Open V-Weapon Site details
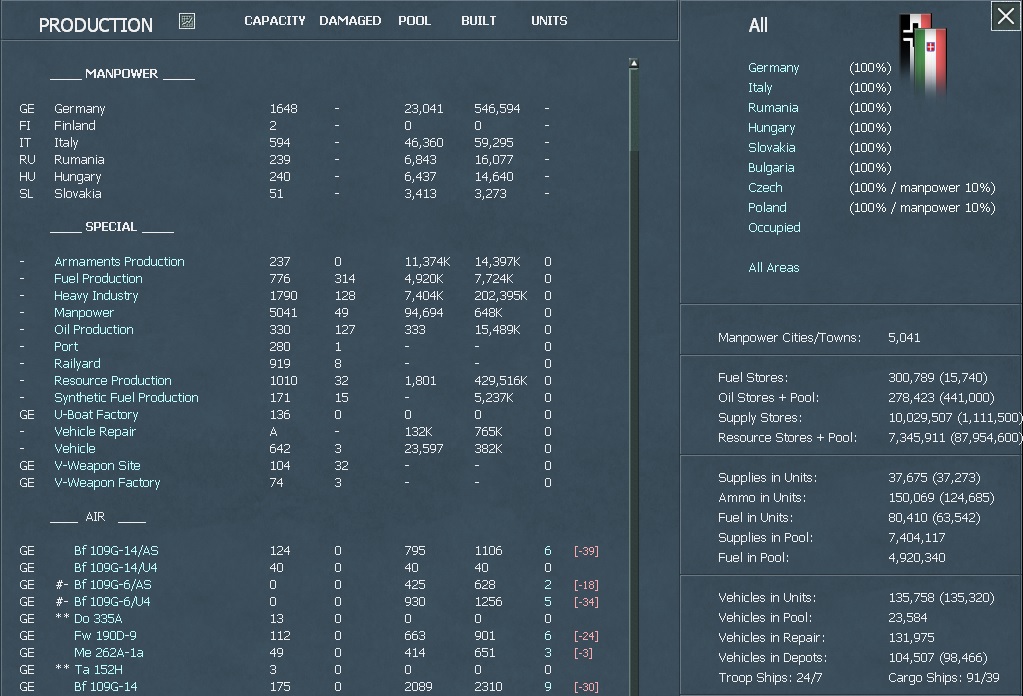This screenshot has height=696, width=1023. (x=97, y=465)
